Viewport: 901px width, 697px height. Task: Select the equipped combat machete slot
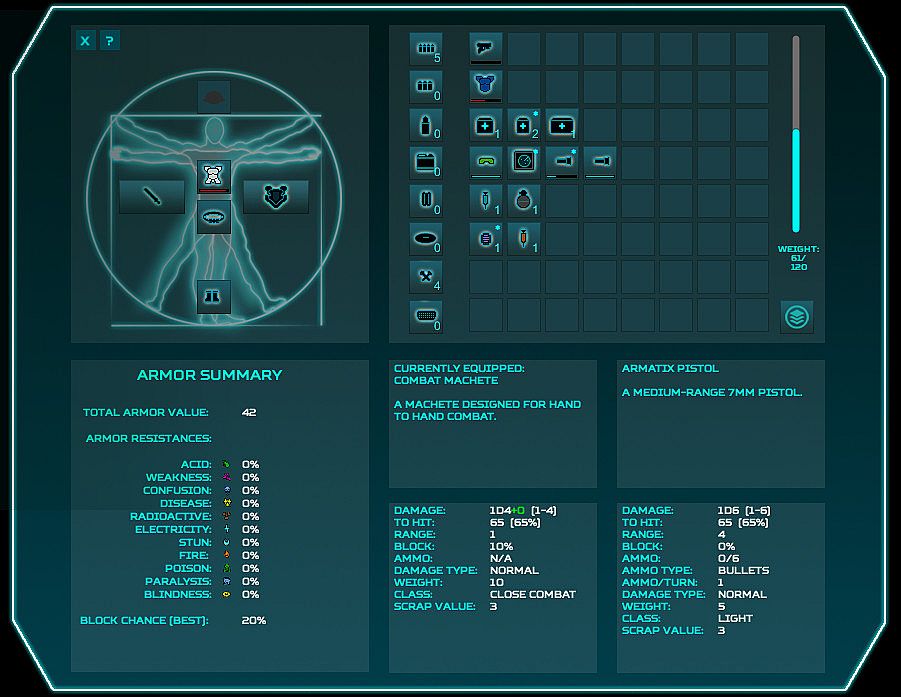[152, 197]
